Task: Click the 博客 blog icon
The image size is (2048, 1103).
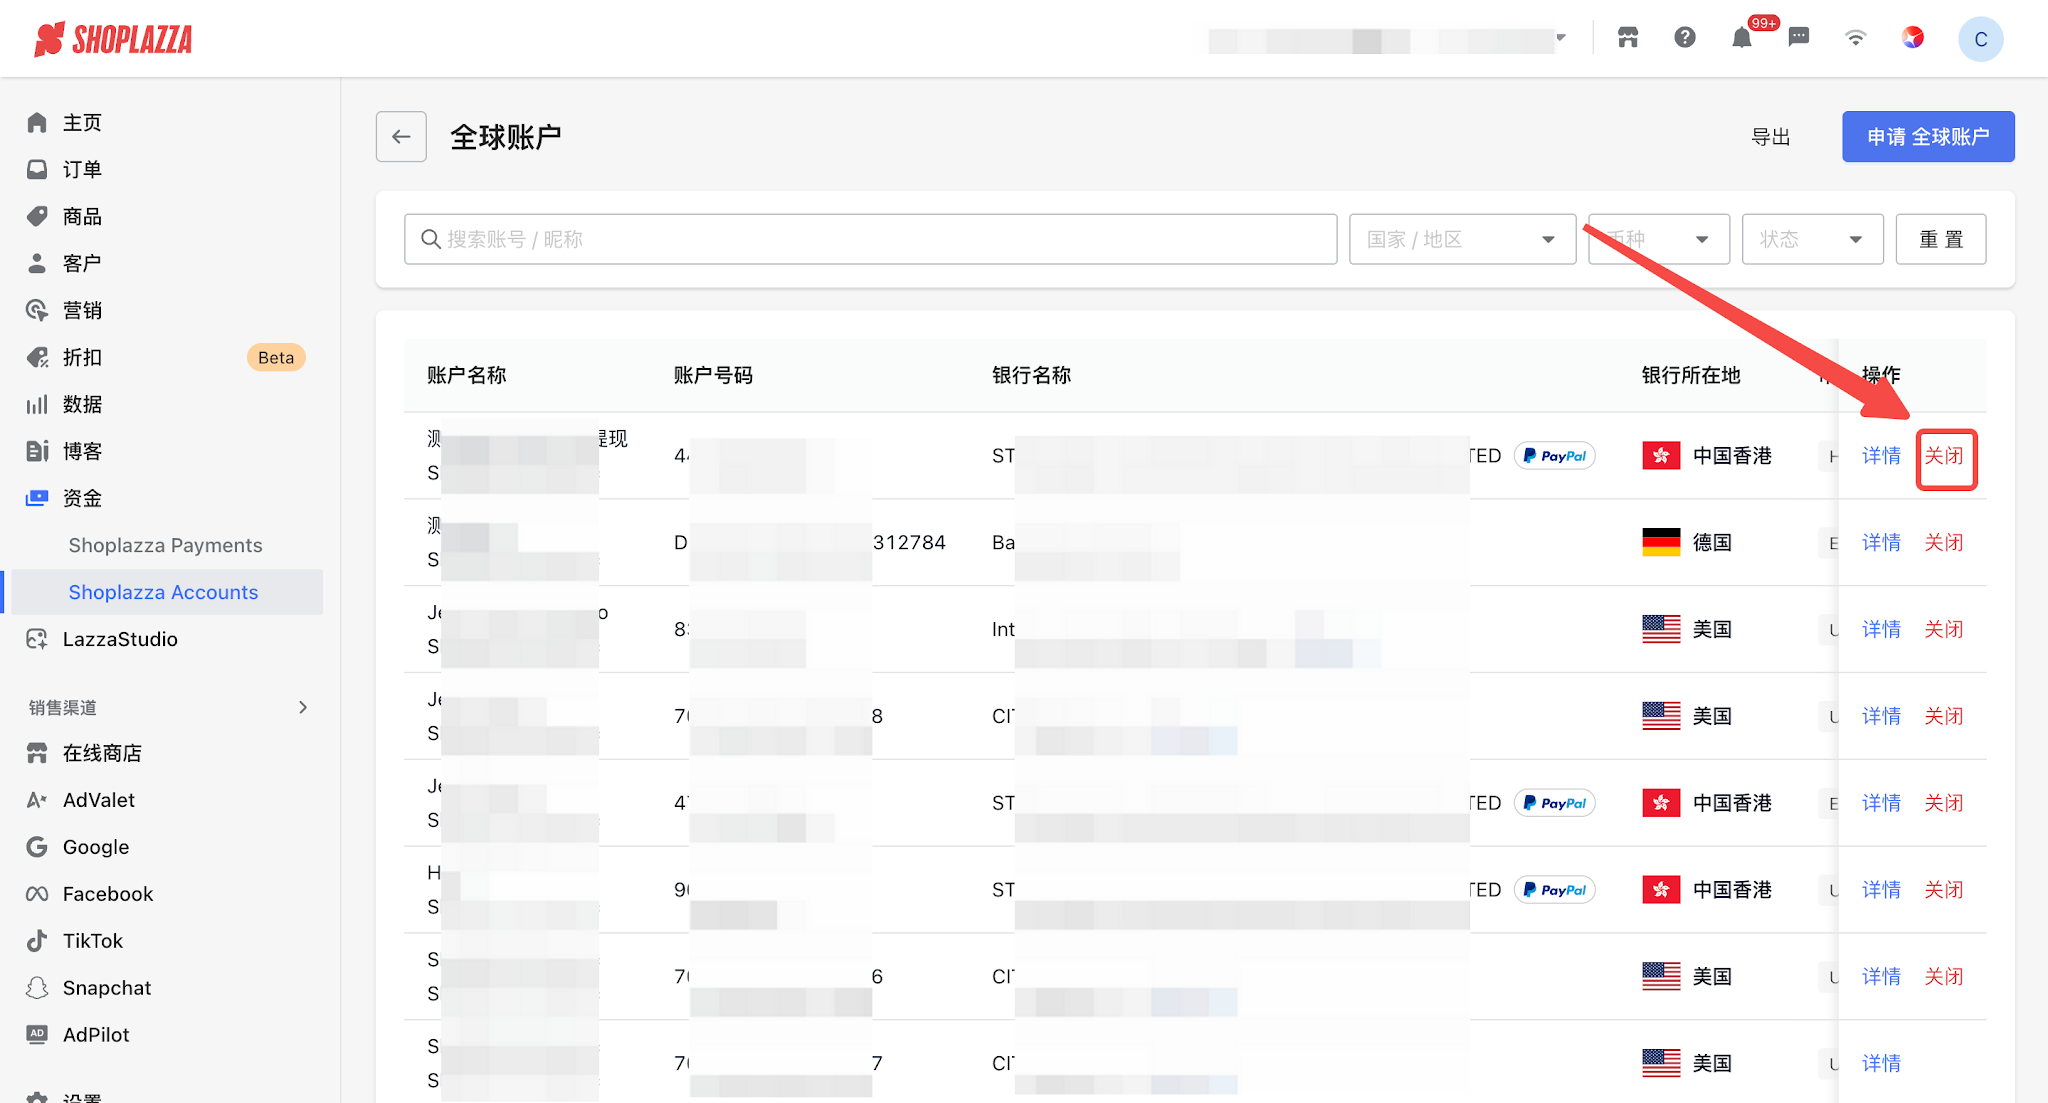Action: [37, 451]
